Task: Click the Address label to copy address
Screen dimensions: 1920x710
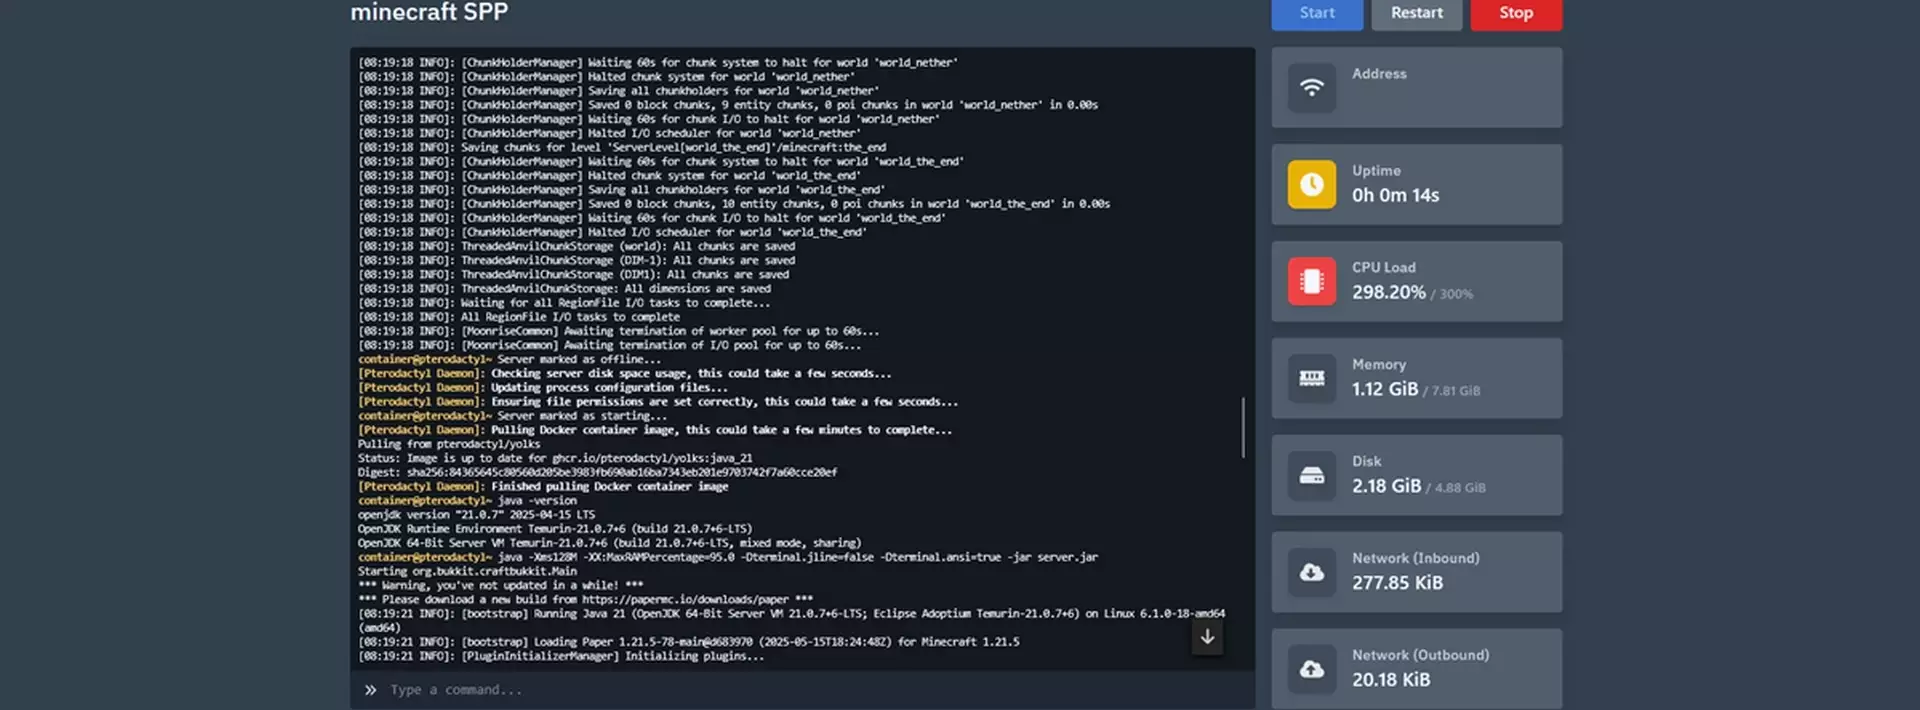Action: [x=1379, y=74]
